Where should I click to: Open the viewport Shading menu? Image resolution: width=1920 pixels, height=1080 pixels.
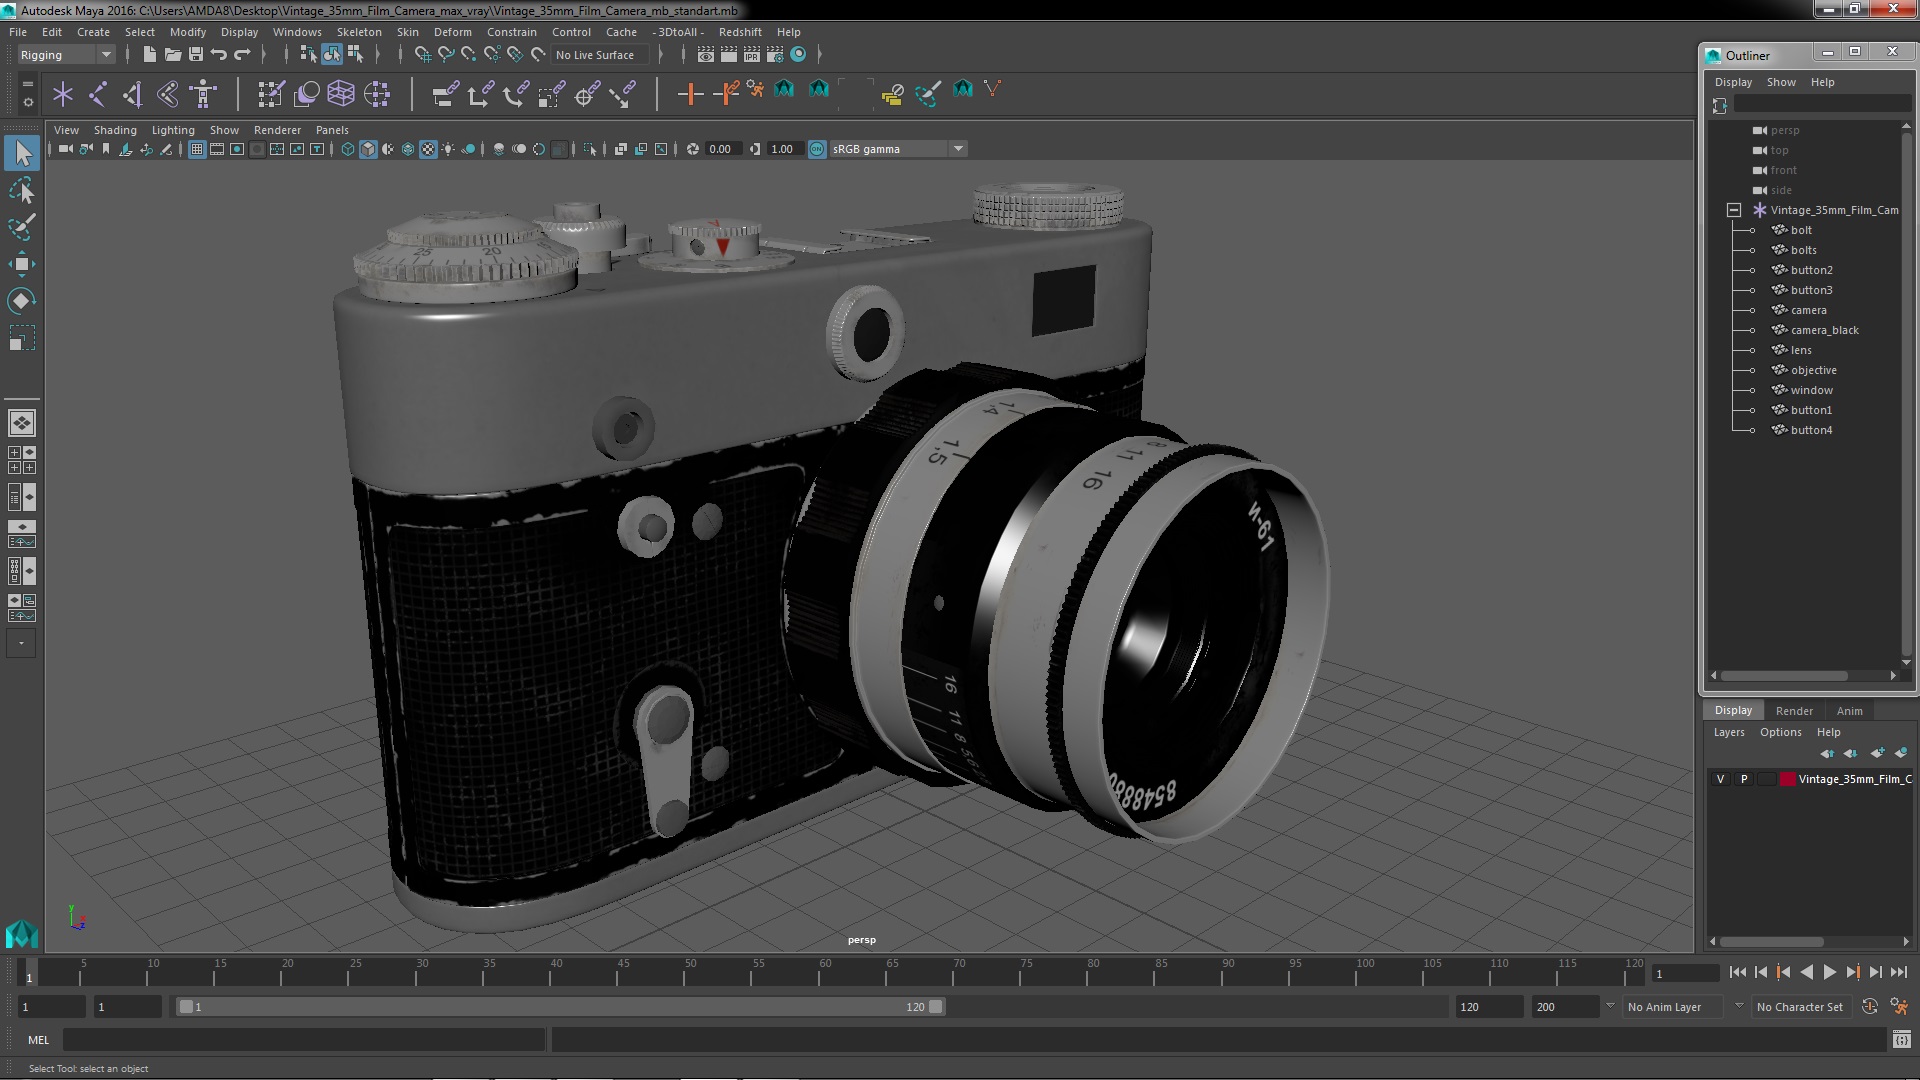tap(115, 130)
